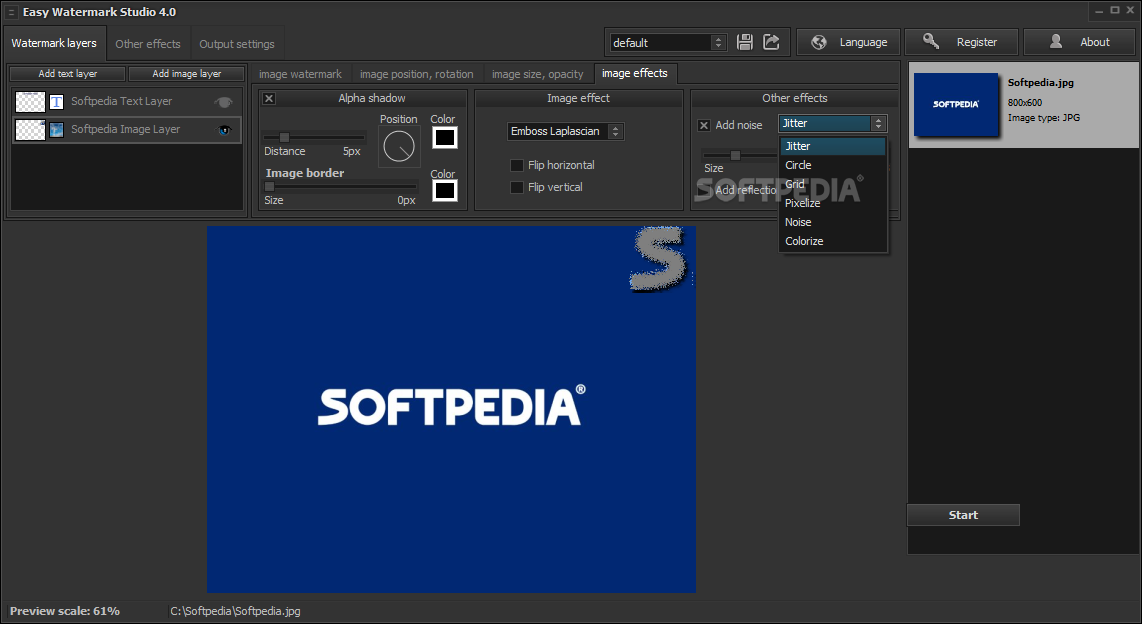Click the Preview scale: 61% status text
The height and width of the screenshot is (624, 1142).
tap(65, 611)
